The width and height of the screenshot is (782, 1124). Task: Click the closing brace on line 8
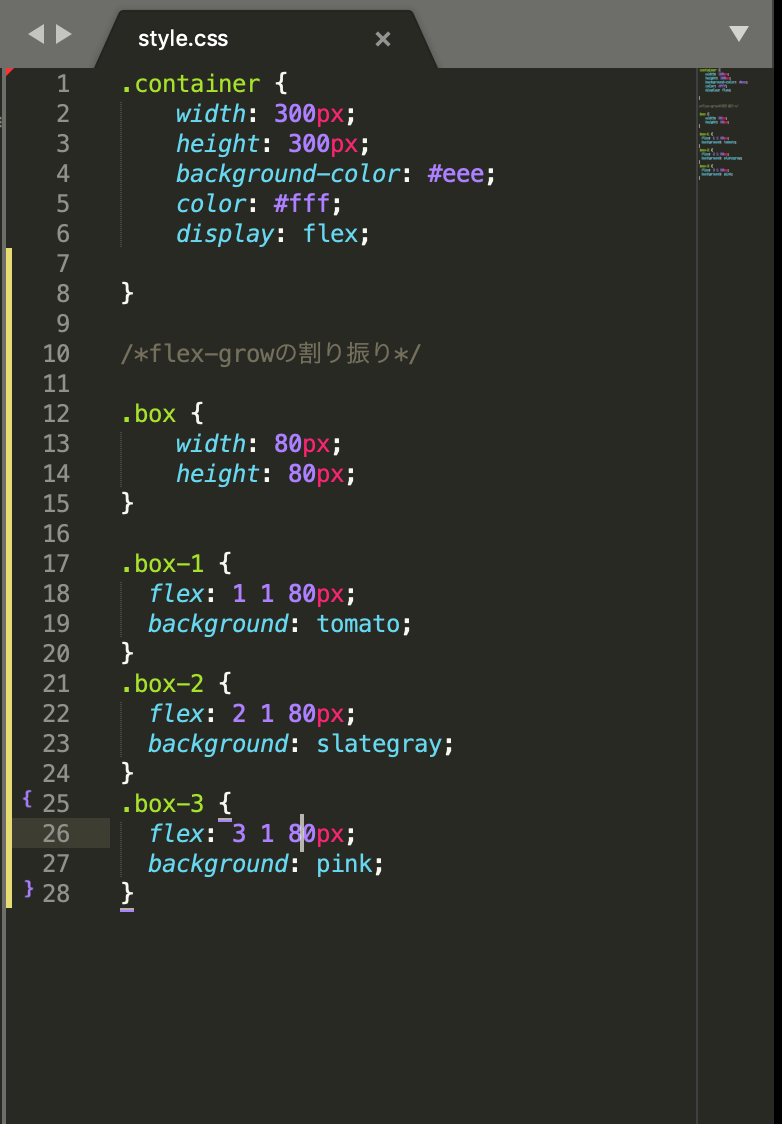point(127,293)
